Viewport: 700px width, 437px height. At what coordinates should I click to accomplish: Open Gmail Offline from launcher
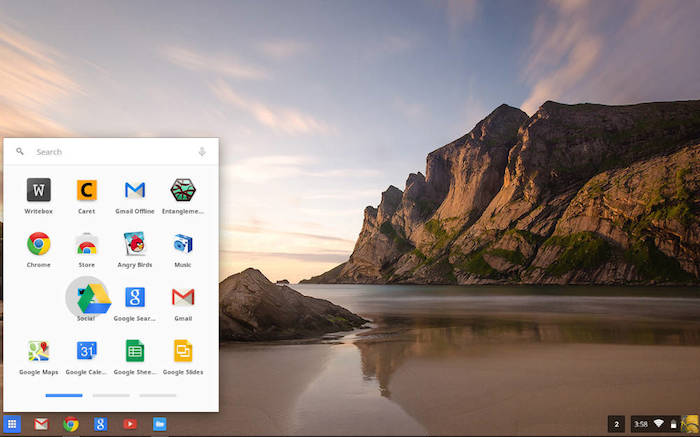click(135, 190)
